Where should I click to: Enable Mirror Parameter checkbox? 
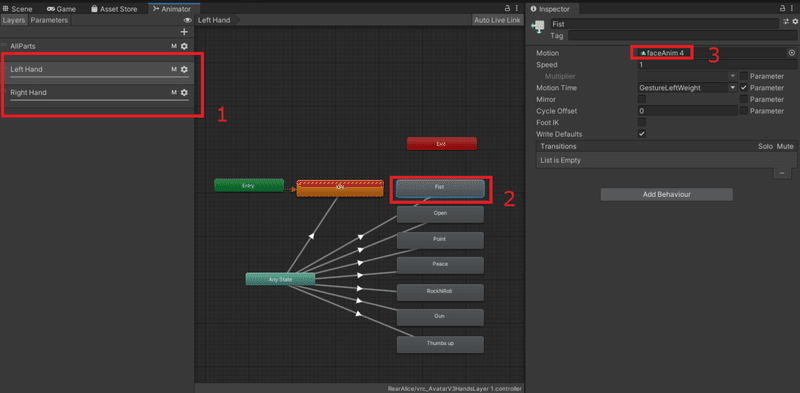744,99
